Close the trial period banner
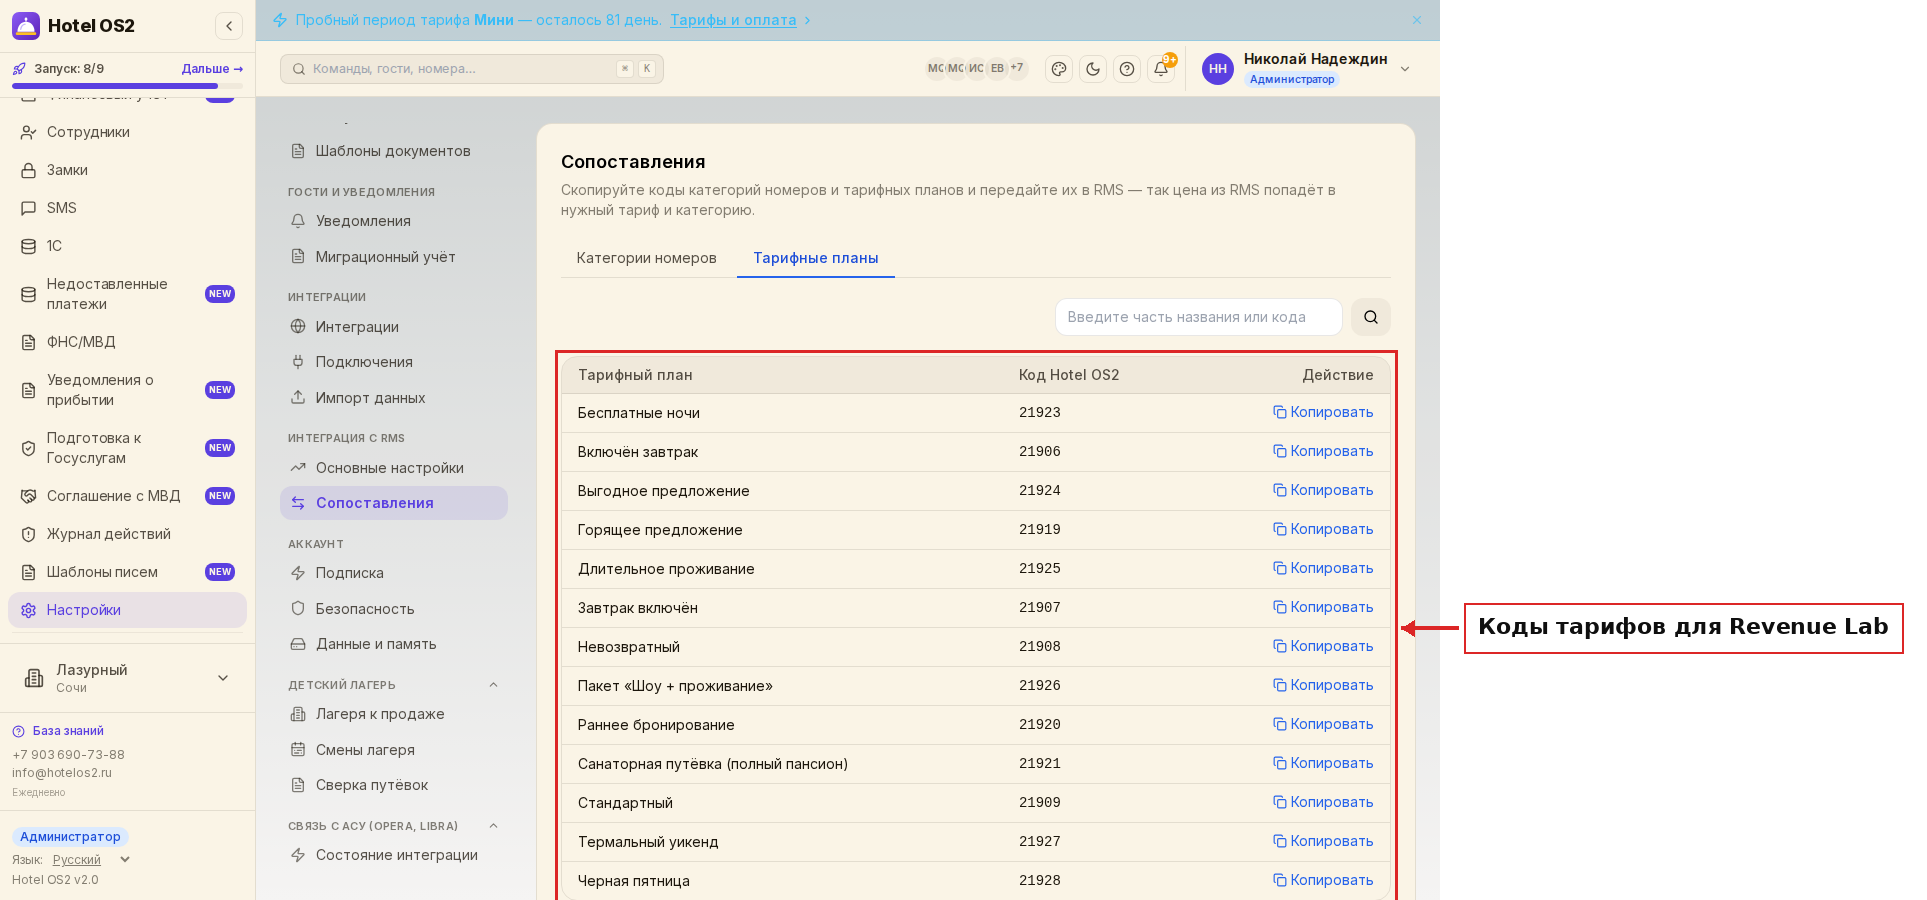Screen dimensions: 1927x900 coord(1417,20)
